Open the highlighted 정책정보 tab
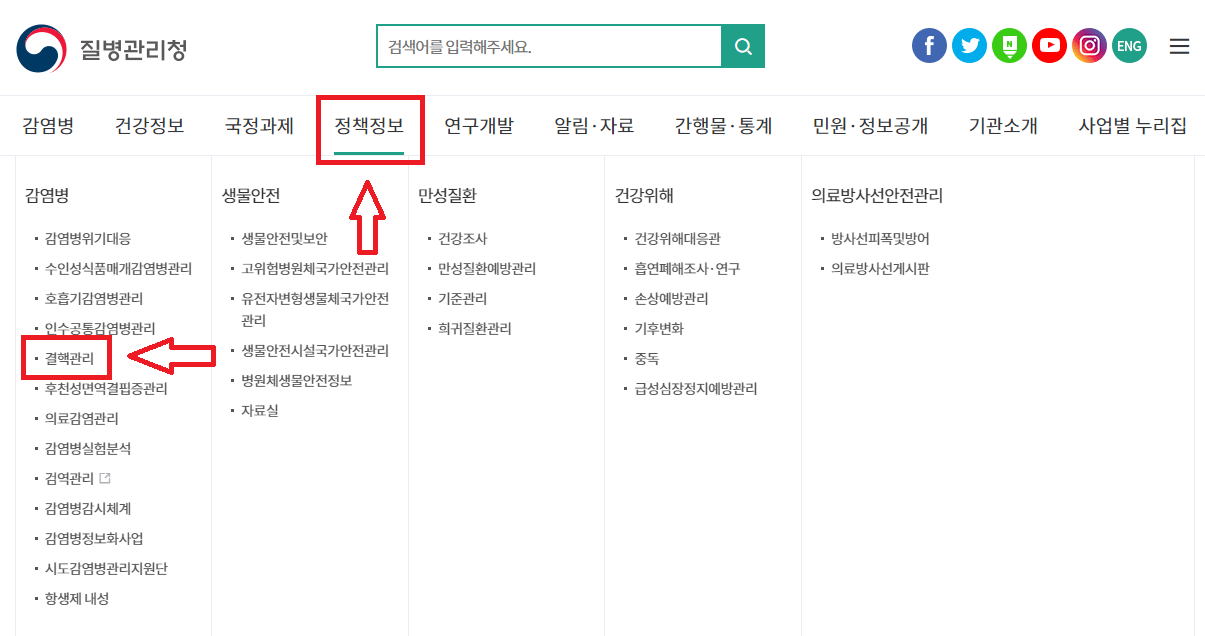This screenshot has height=636, width=1205. point(370,125)
